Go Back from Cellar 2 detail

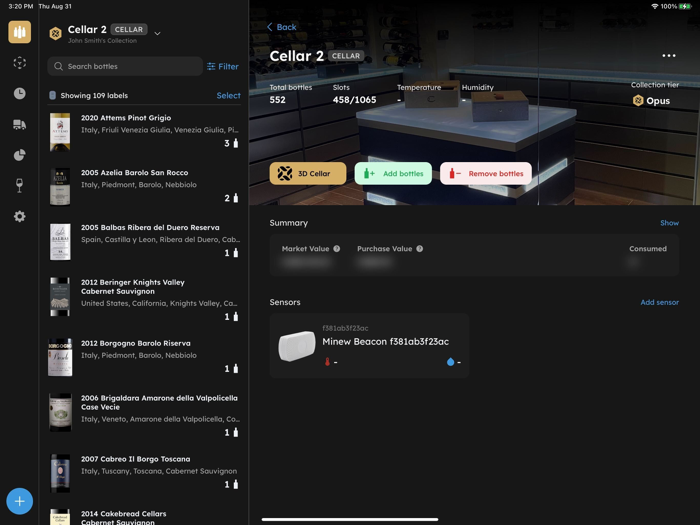point(282,27)
